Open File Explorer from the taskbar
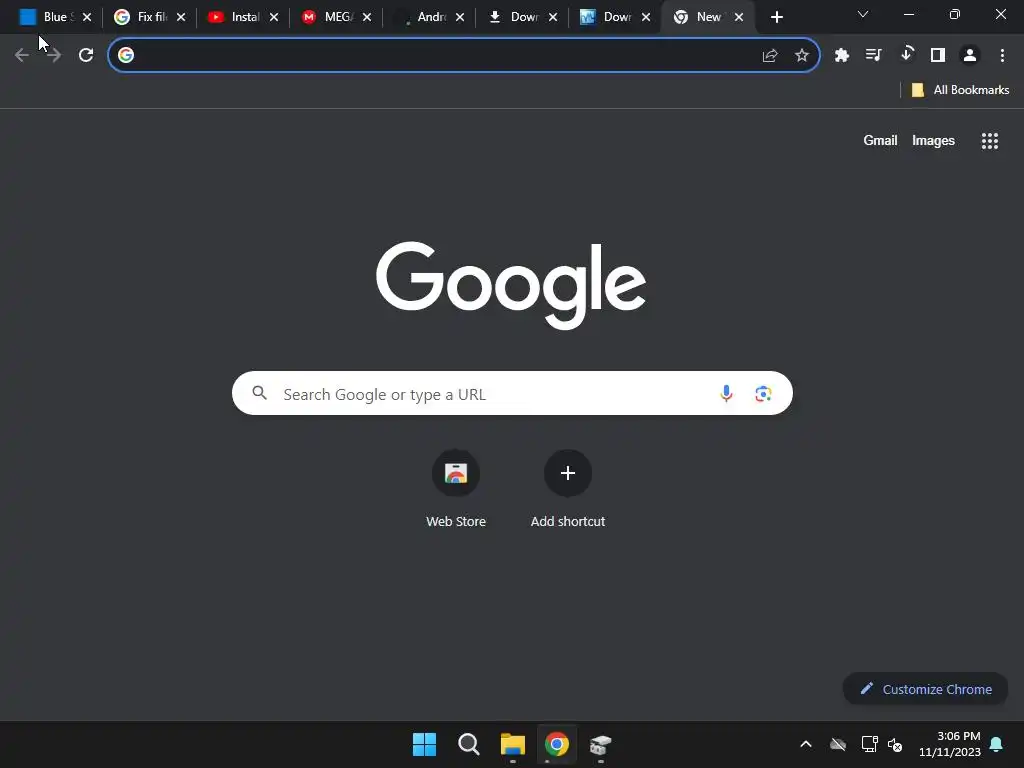 (x=513, y=744)
